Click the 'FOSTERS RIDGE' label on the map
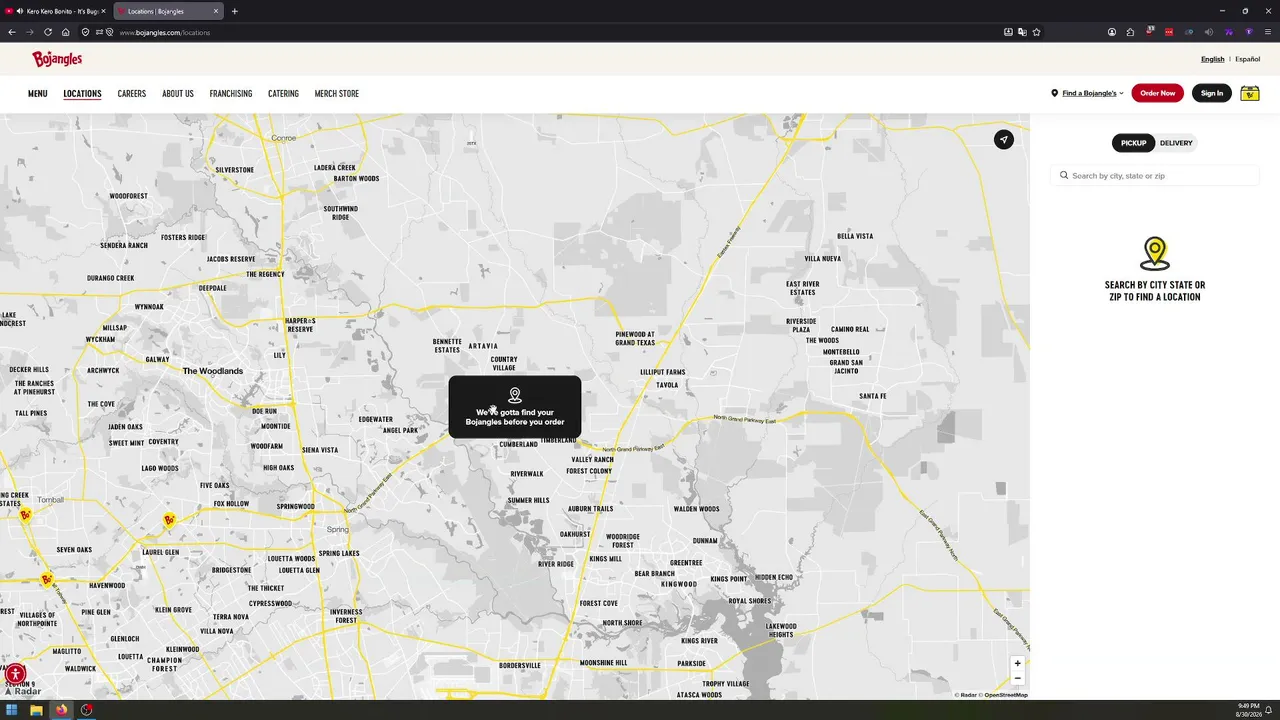This screenshot has height=720, width=1280. point(183,238)
